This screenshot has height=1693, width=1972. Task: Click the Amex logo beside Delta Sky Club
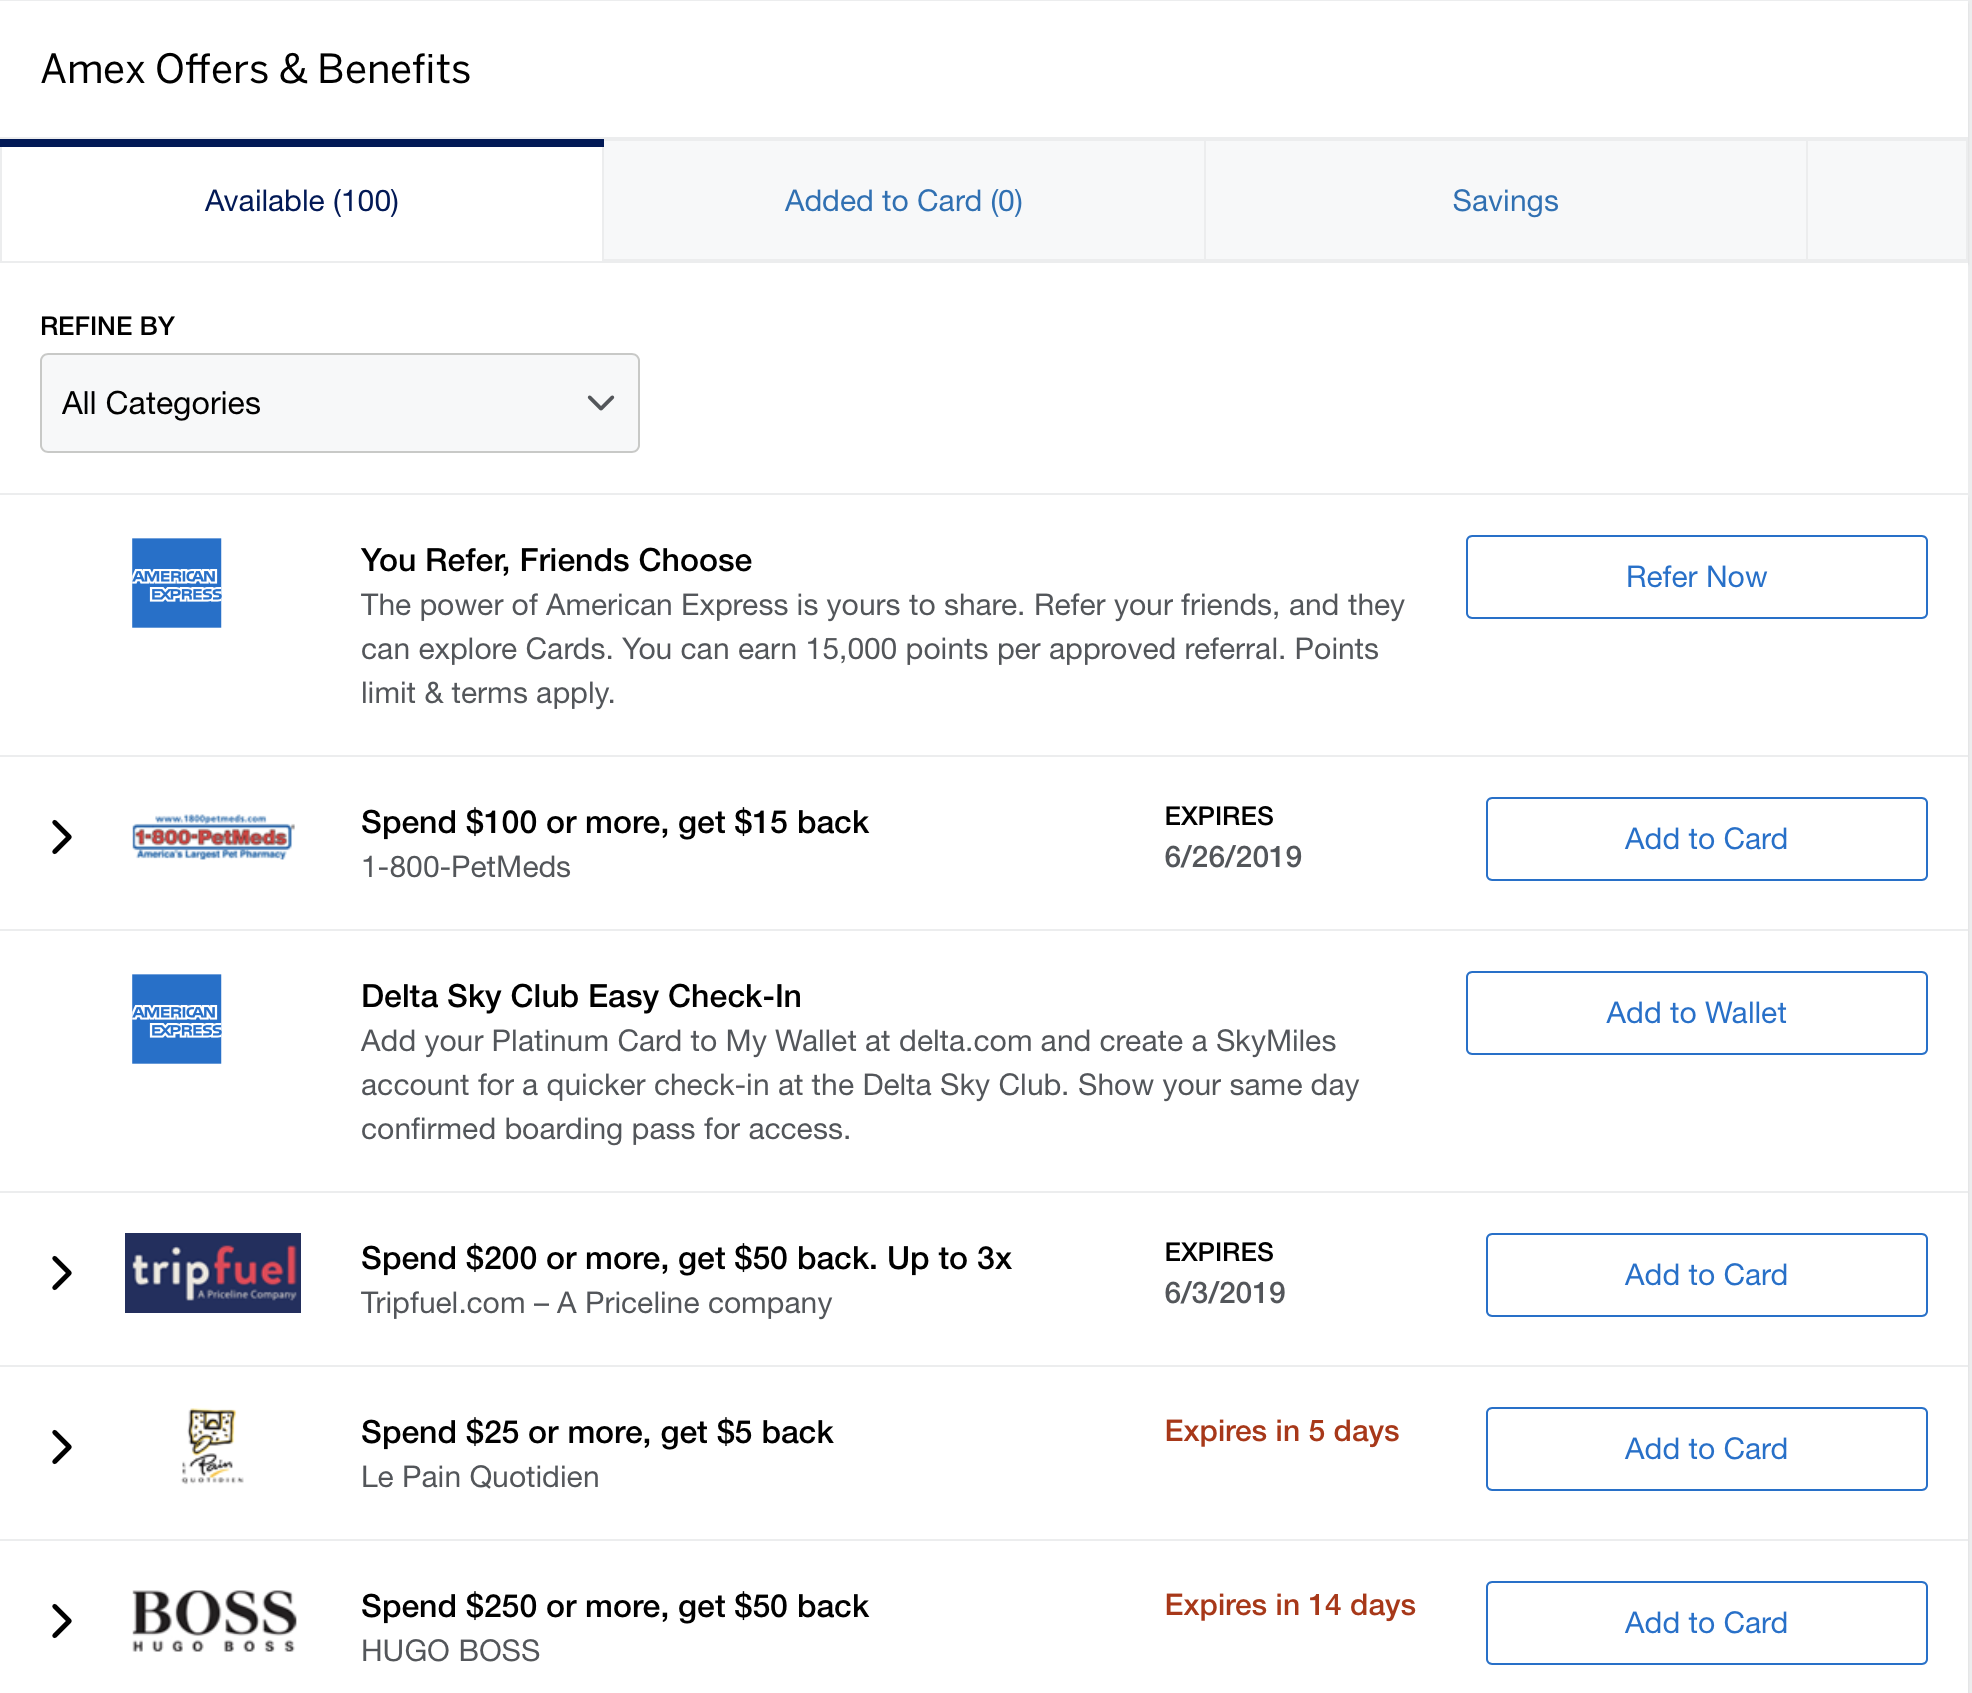[176, 1019]
